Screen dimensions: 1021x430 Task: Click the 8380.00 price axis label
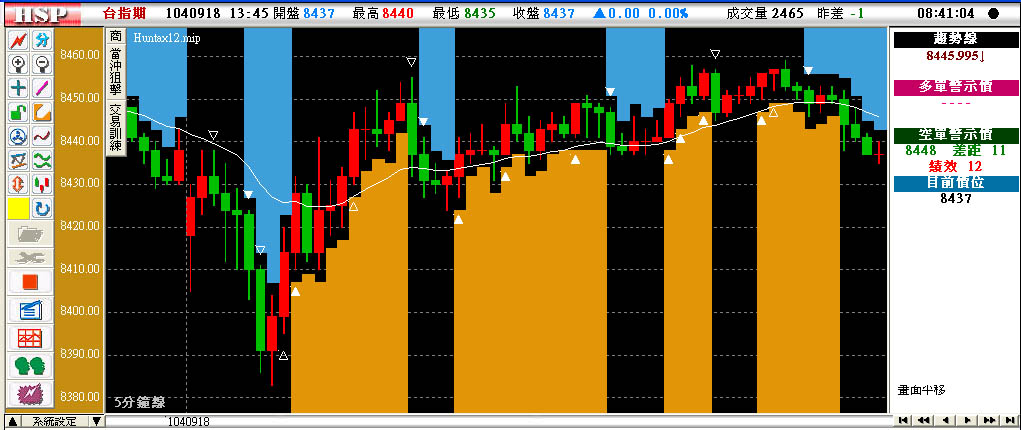pyautogui.click(x=78, y=397)
